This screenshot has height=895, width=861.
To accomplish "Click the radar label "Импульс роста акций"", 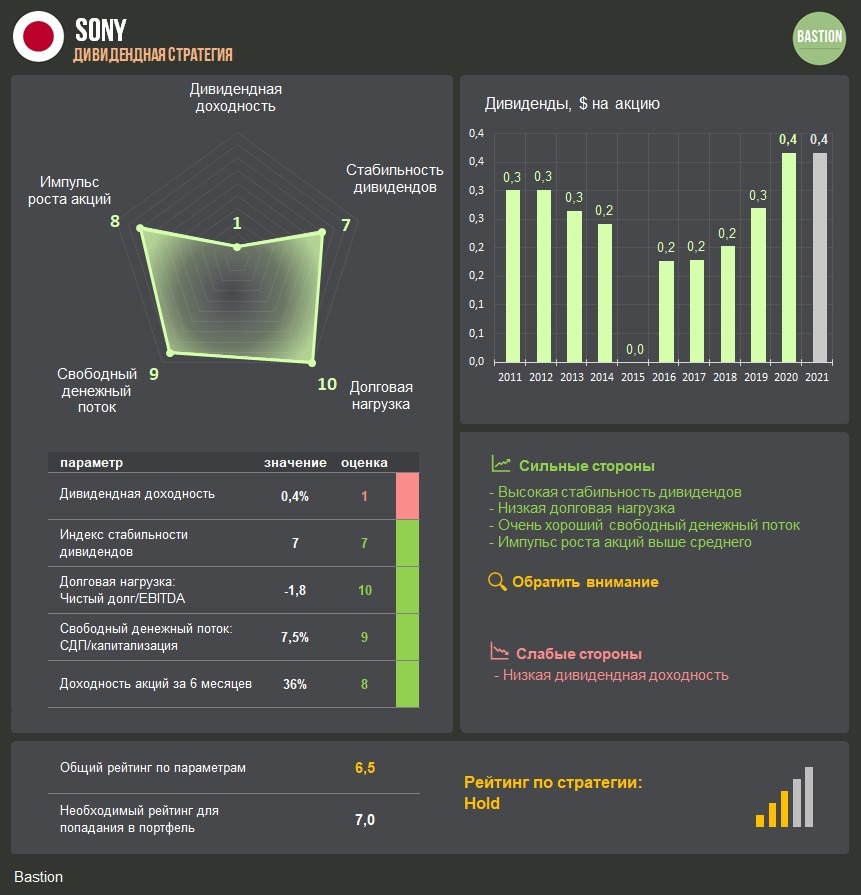I will tap(69, 190).
